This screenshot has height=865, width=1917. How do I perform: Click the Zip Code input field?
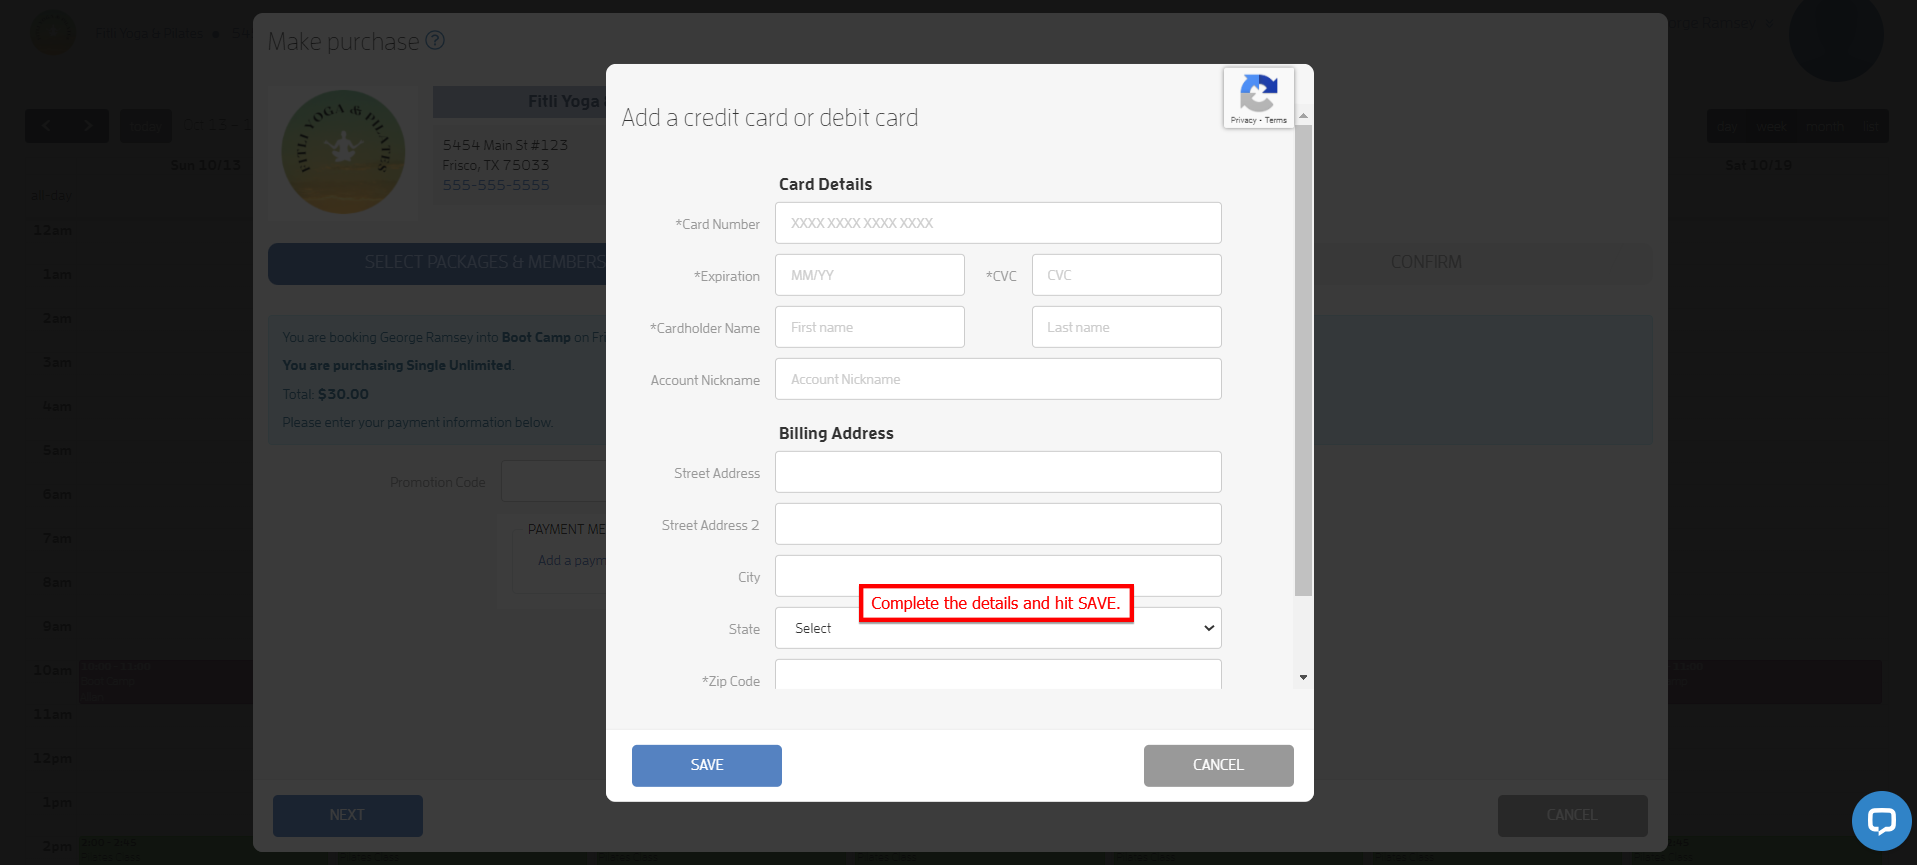998,675
